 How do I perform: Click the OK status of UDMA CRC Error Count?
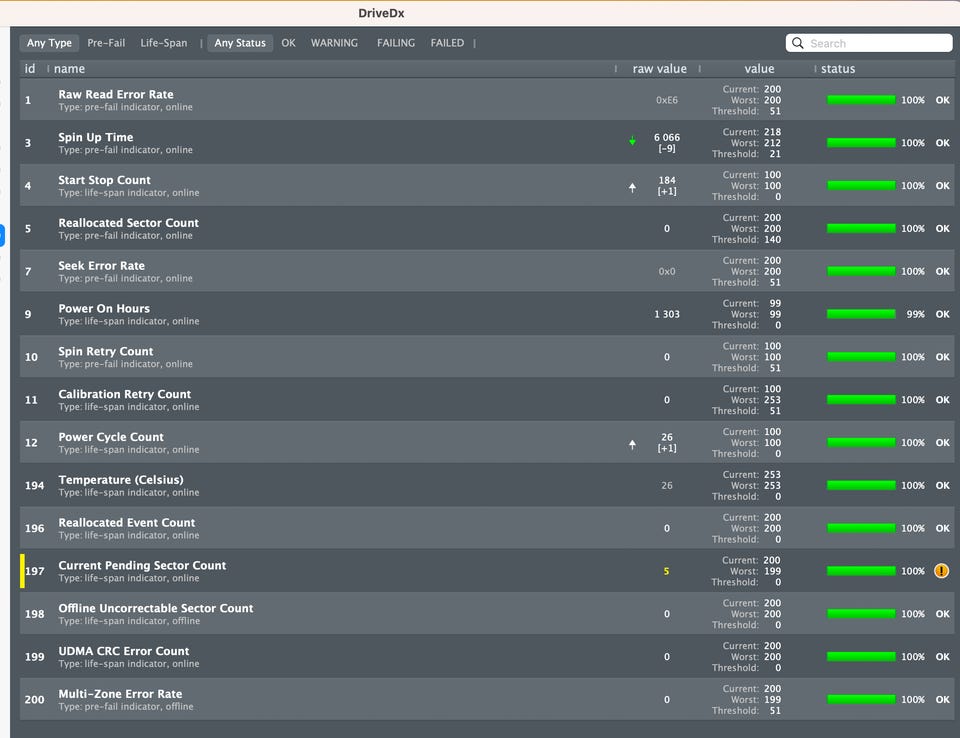click(x=942, y=657)
